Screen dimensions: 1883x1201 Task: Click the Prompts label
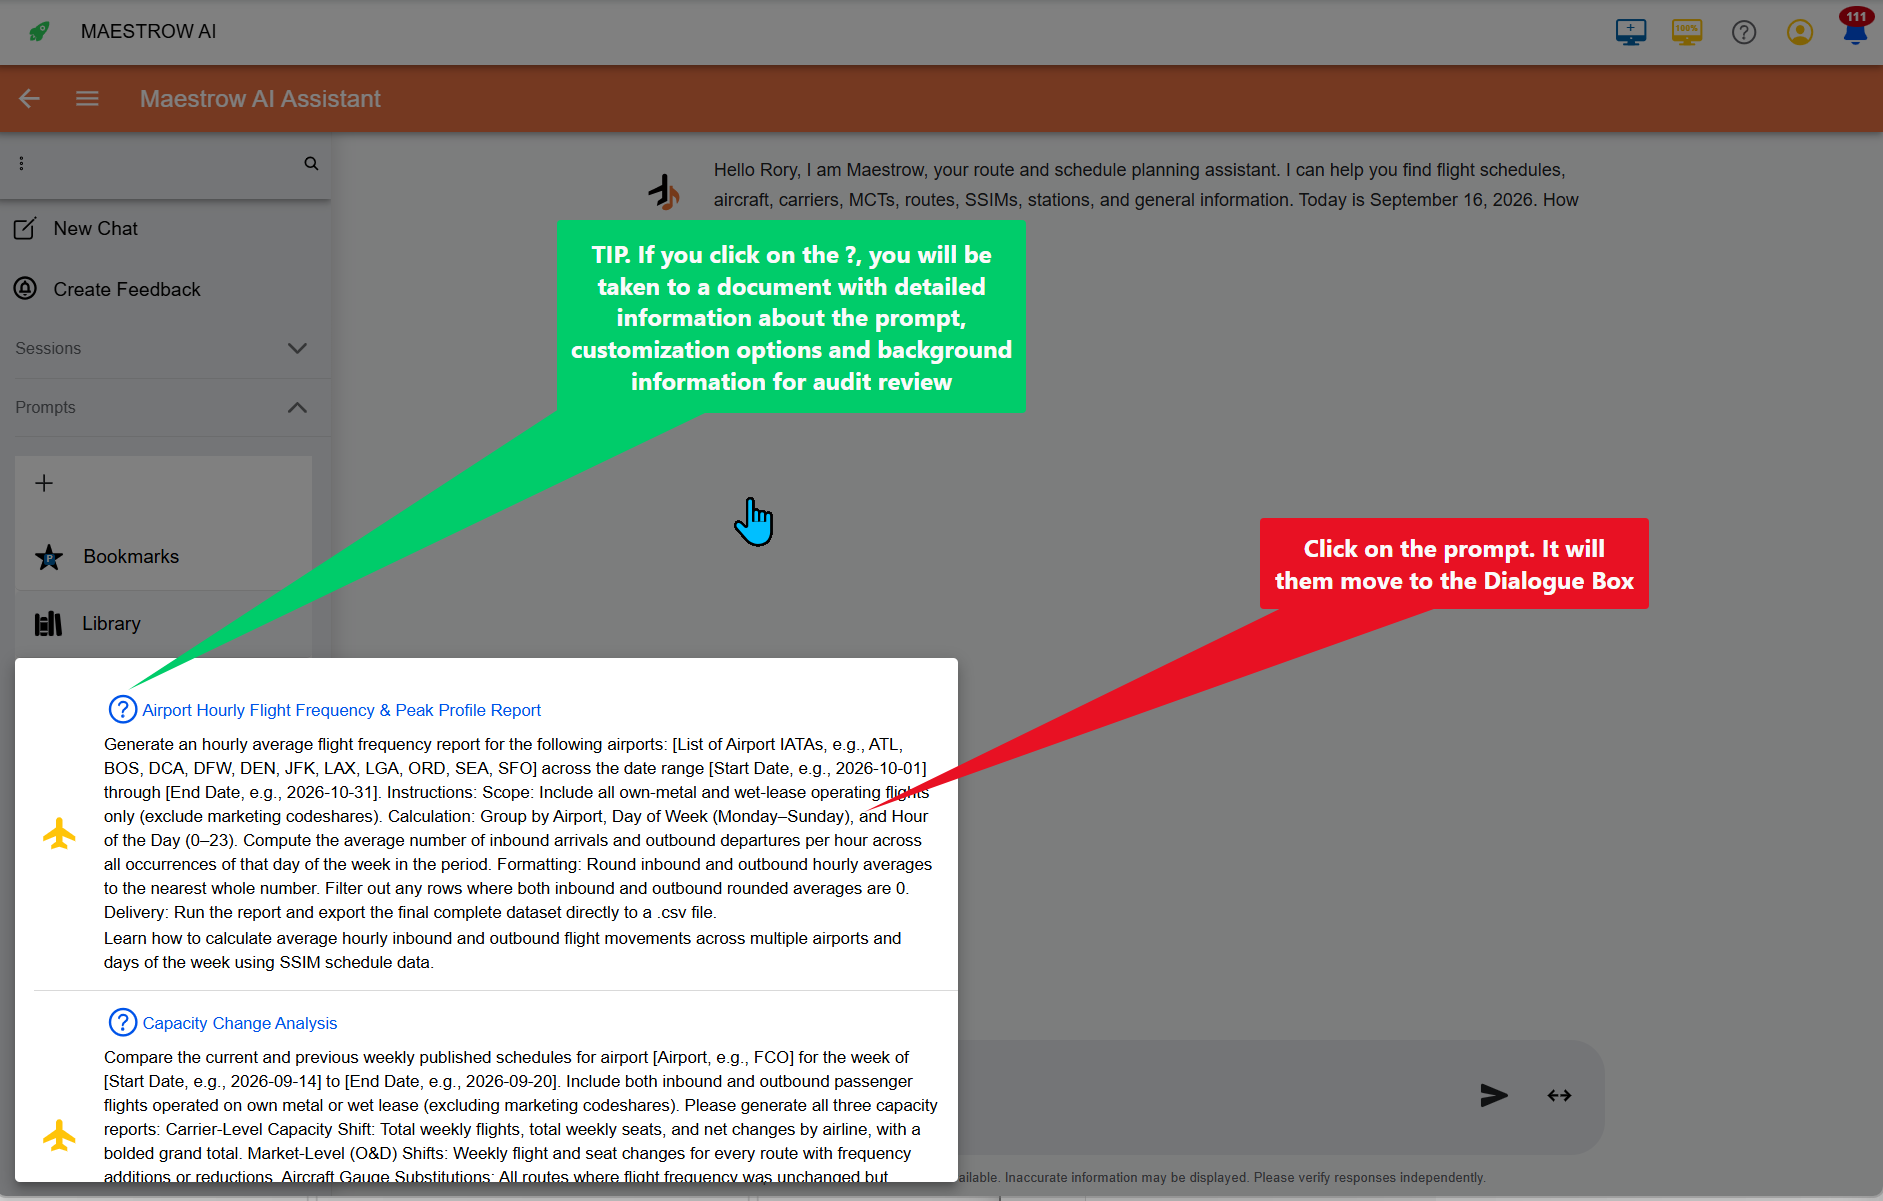(x=45, y=407)
